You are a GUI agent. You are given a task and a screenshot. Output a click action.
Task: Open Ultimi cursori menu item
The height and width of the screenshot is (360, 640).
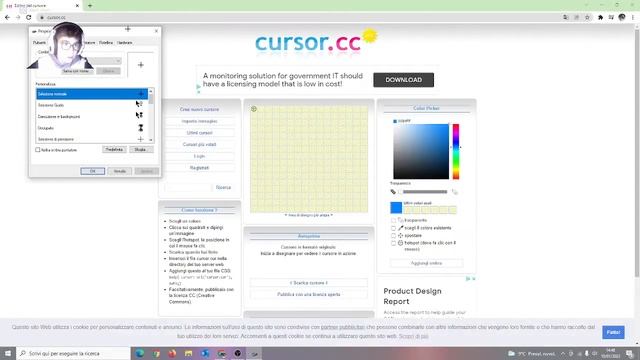point(200,133)
